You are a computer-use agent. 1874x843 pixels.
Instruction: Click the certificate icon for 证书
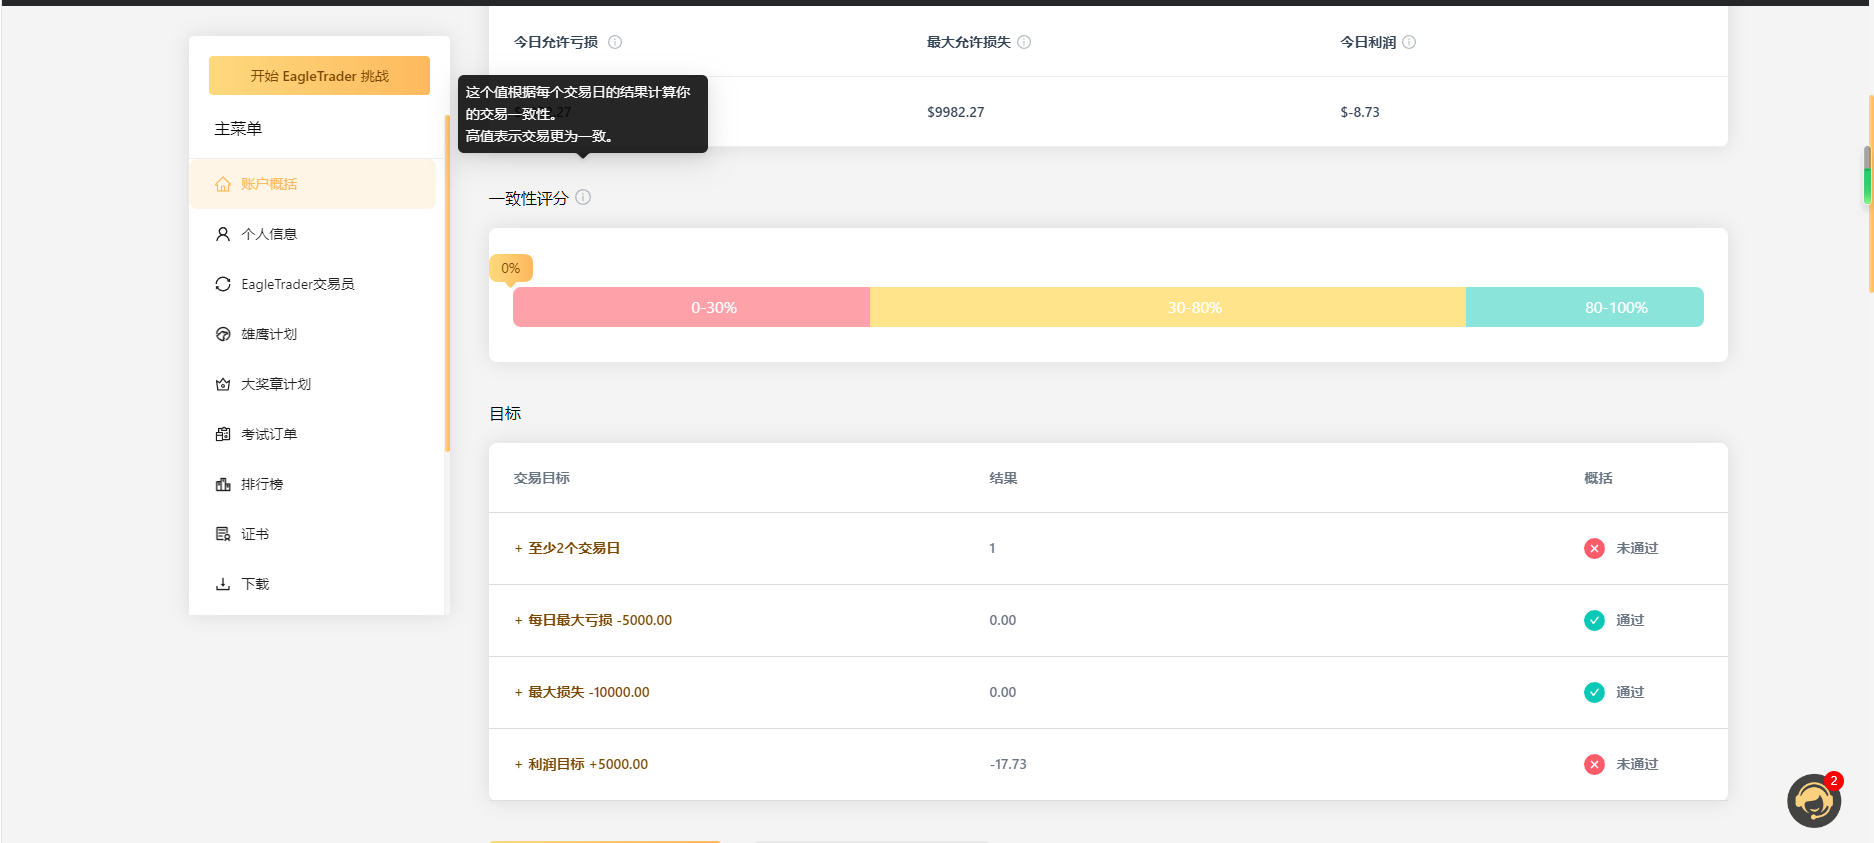tap(223, 534)
